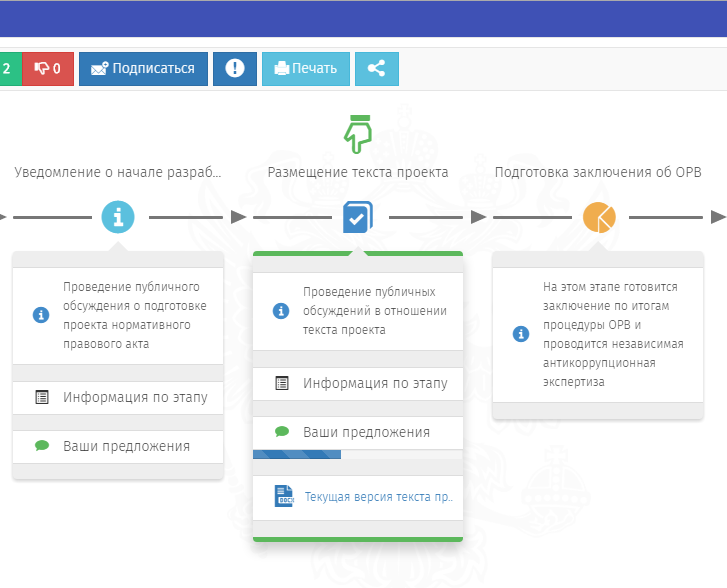Click green speech bubble in notification card
The width and height of the screenshot is (727, 588).
[x=42, y=446]
